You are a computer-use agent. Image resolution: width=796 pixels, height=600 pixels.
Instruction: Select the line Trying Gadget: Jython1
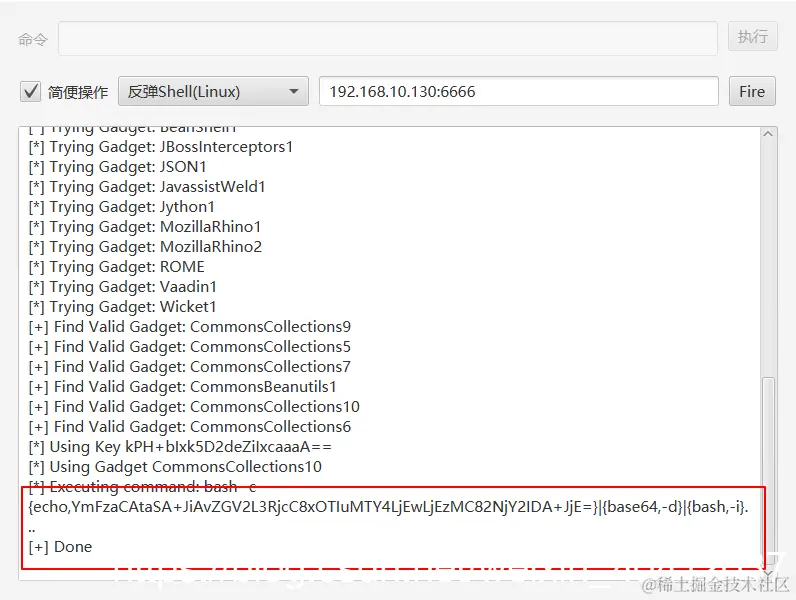(122, 207)
